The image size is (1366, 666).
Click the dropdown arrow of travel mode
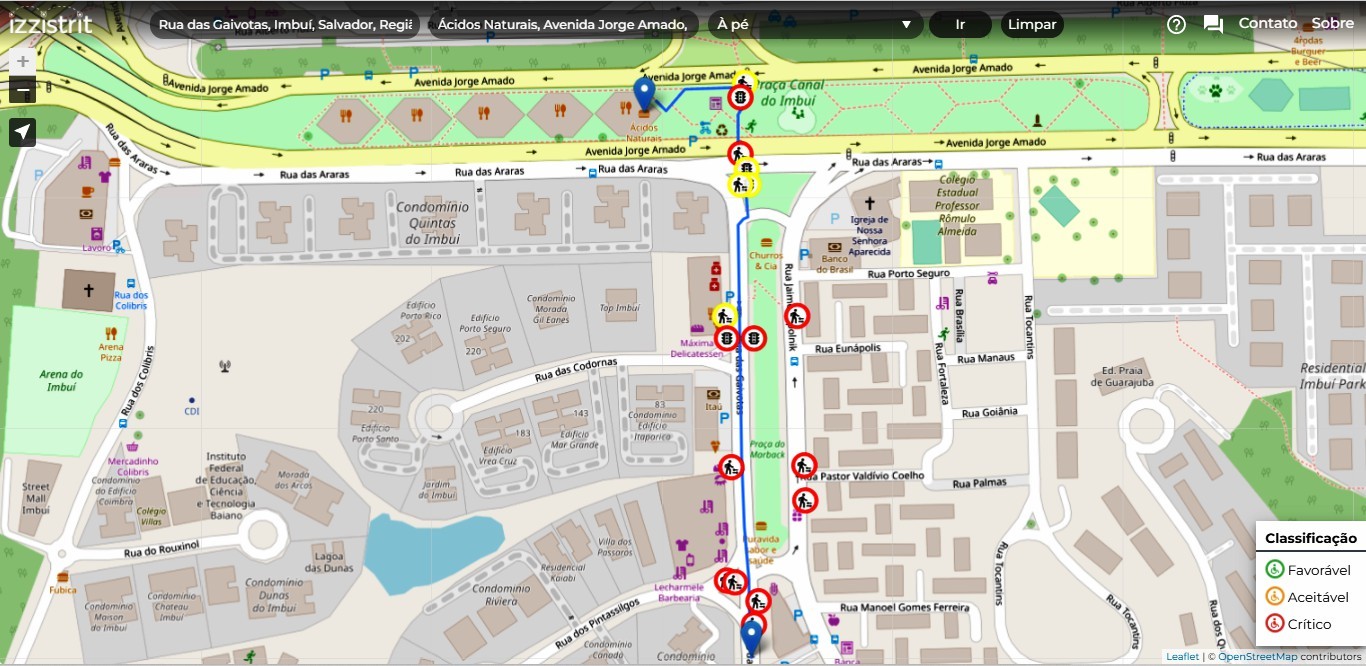(906, 25)
